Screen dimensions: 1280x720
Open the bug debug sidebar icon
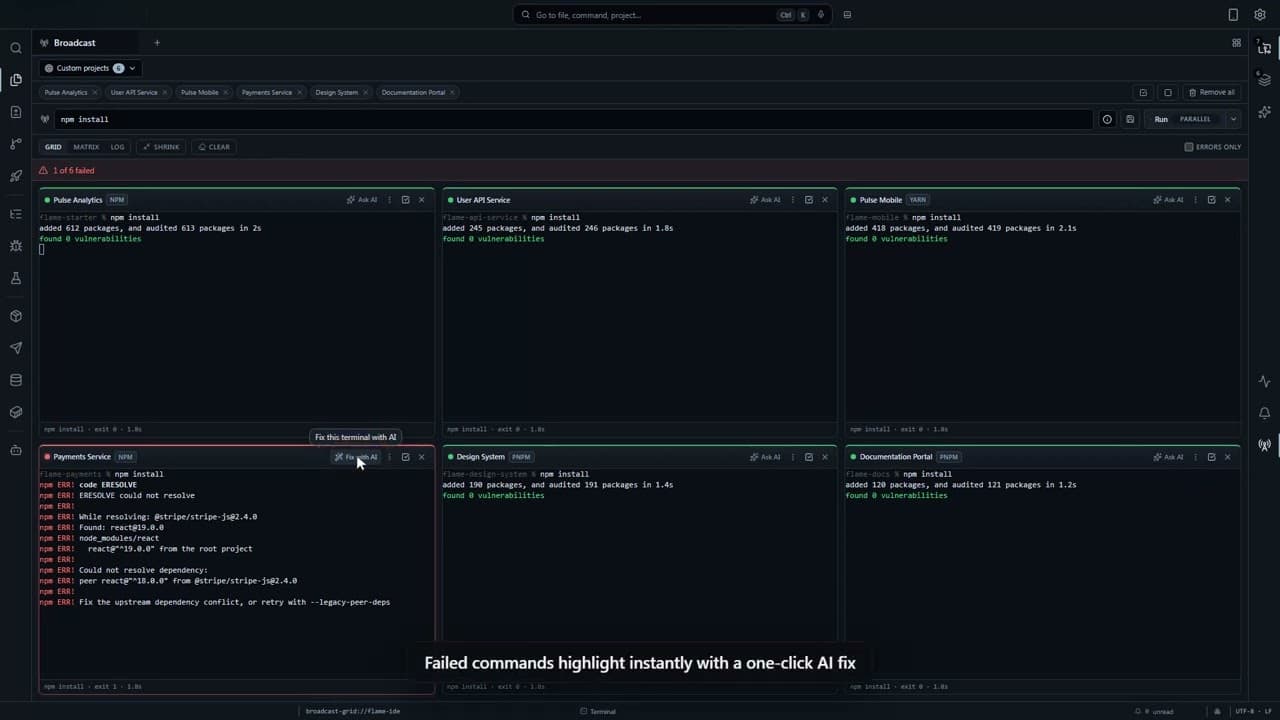click(15, 246)
